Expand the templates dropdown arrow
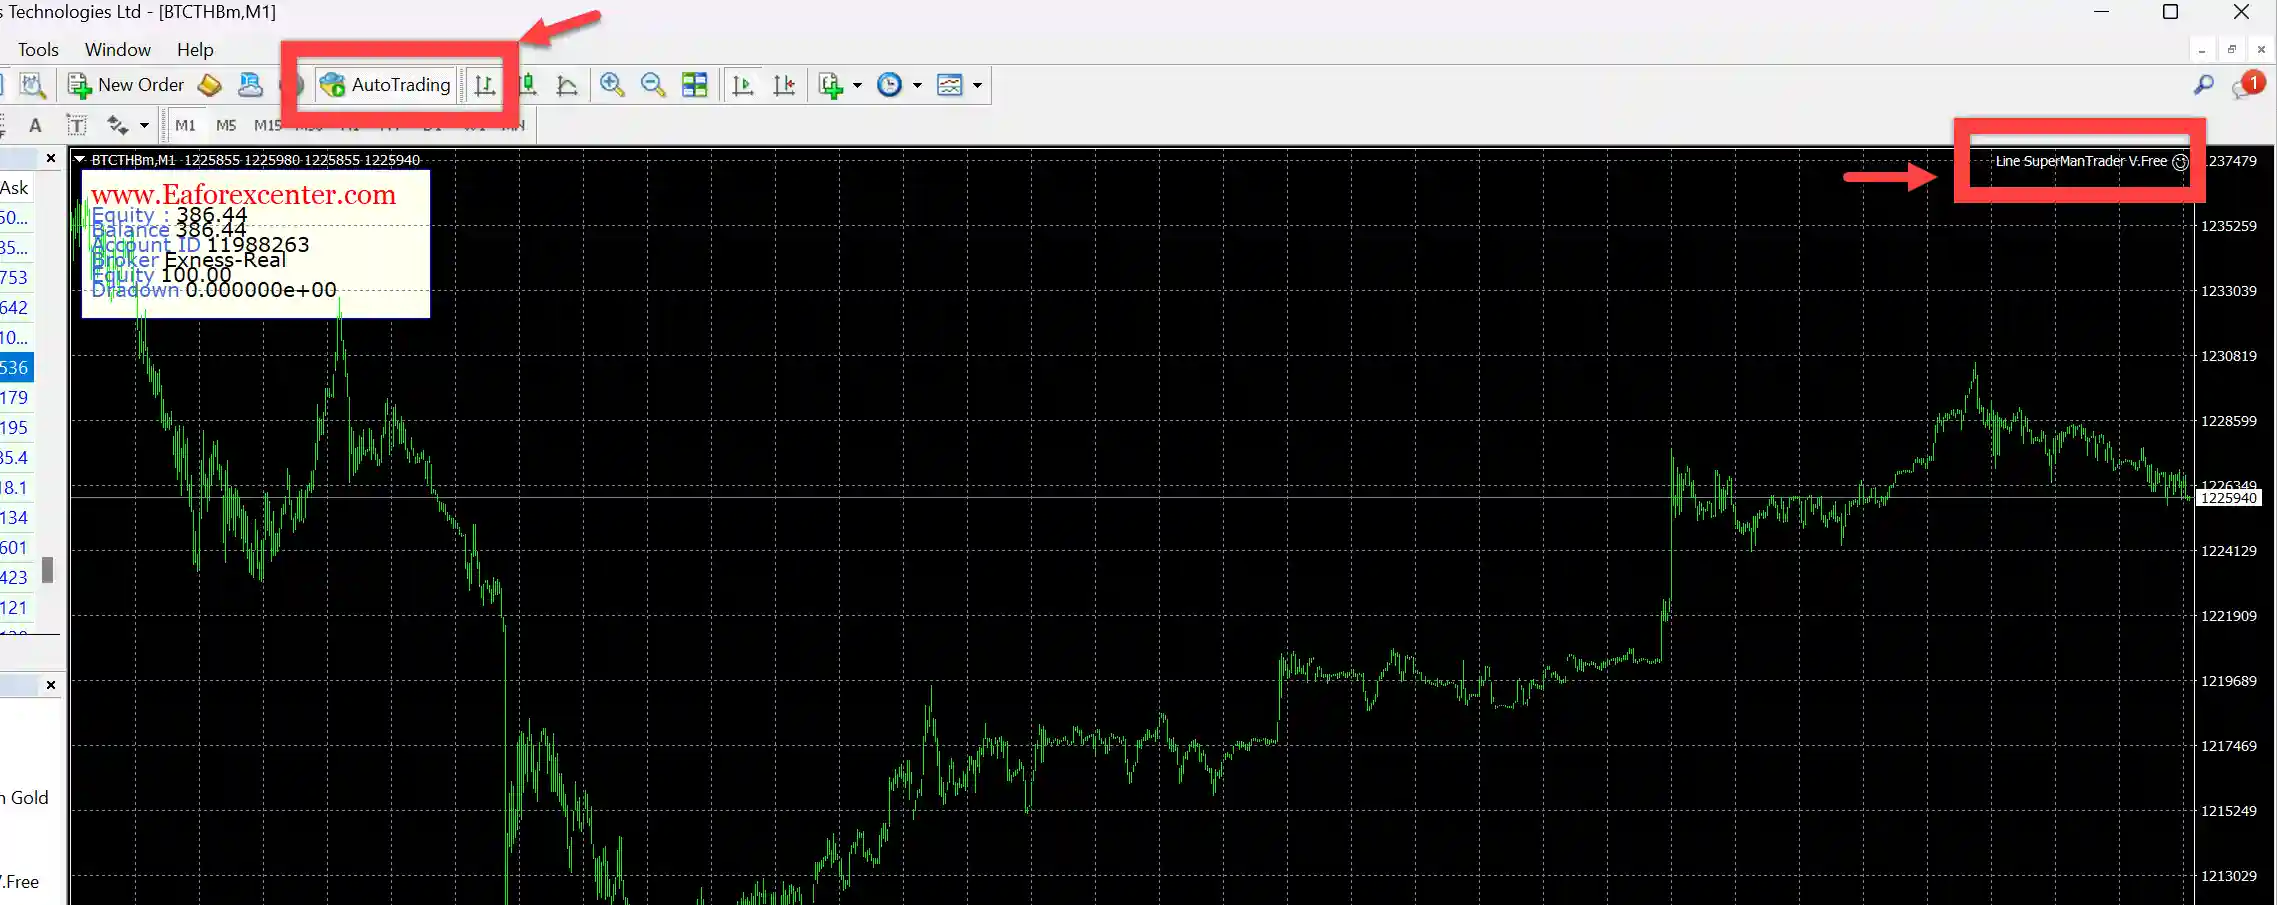2277x905 pixels. pyautogui.click(x=977, y=86)
